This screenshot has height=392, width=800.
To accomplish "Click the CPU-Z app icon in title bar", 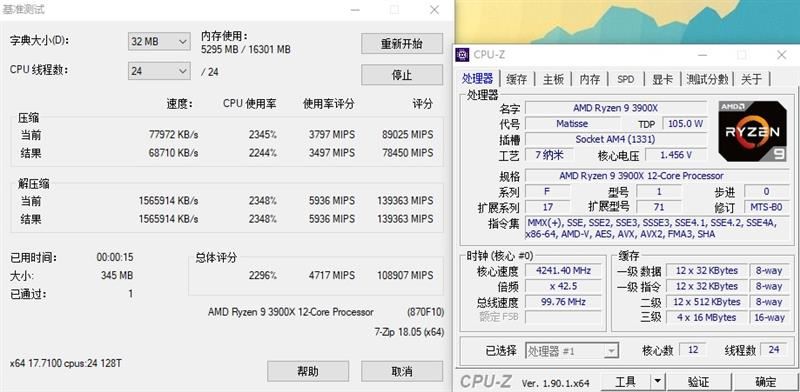I will click(x=462, y=55).
